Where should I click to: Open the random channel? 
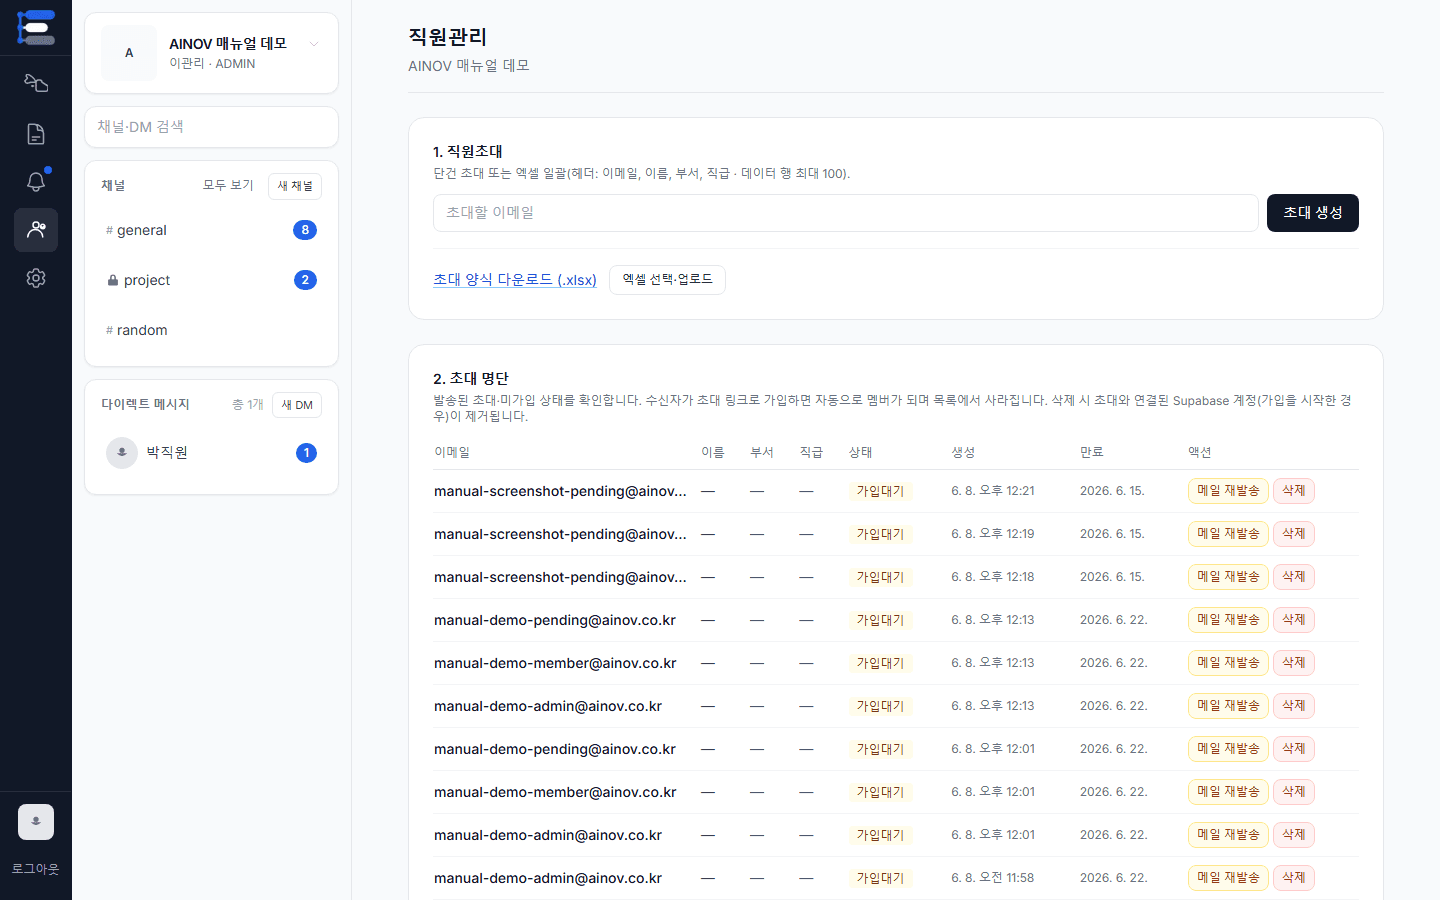click(x=212, y=330)
